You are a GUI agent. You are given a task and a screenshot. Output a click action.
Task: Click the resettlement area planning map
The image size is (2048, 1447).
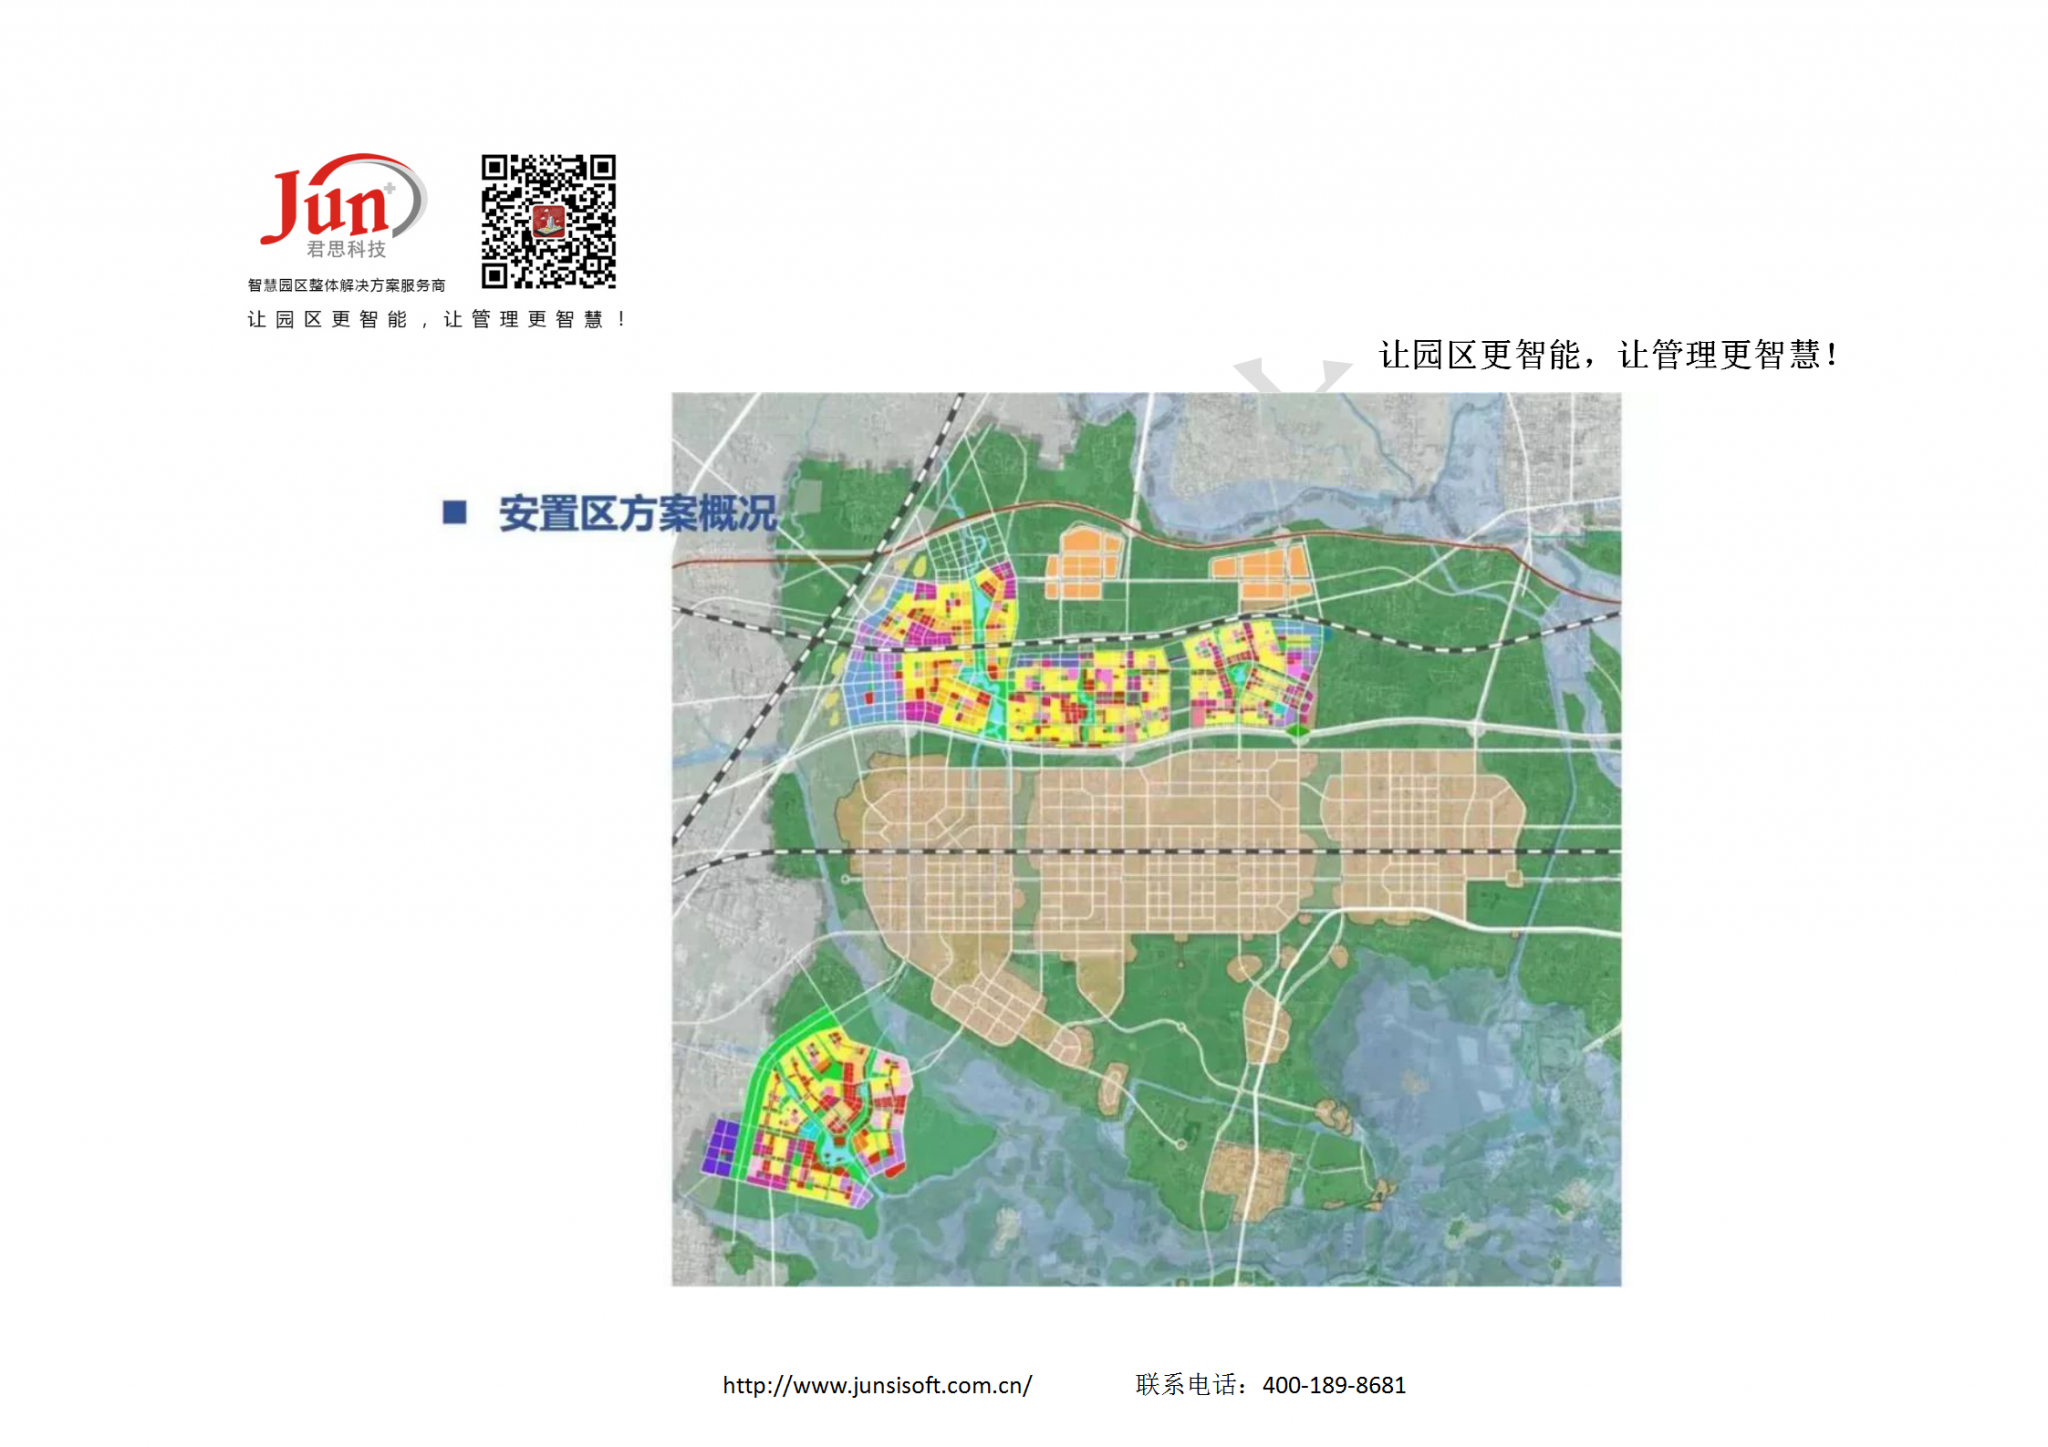point(1146,839)
